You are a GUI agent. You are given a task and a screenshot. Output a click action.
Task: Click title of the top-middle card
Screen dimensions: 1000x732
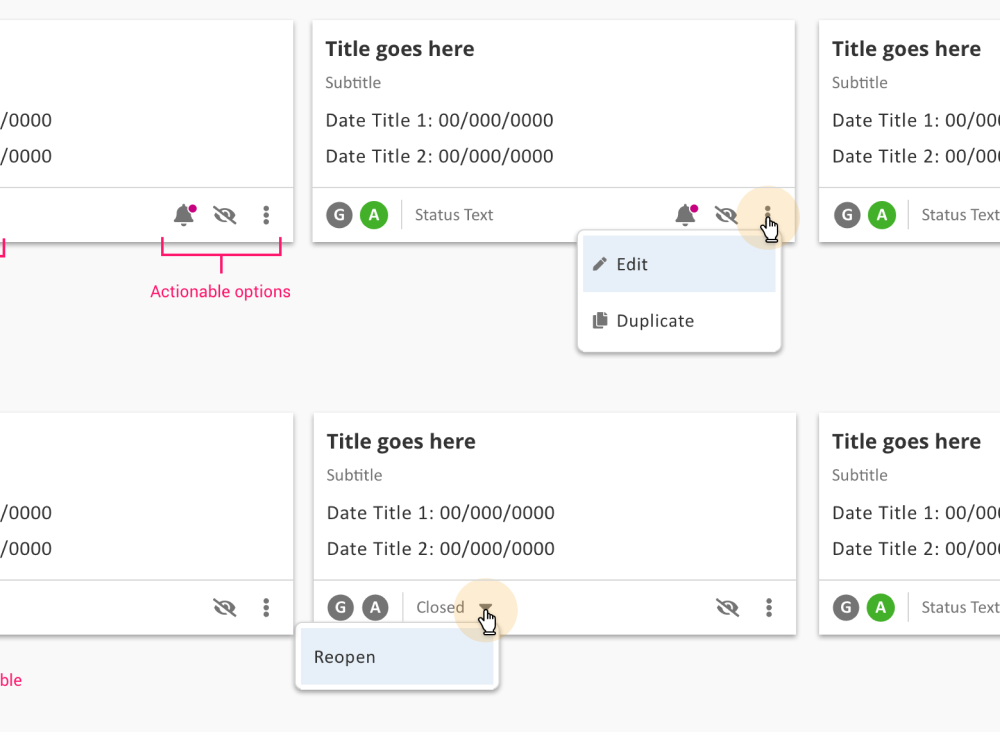(x=400, y=49)
